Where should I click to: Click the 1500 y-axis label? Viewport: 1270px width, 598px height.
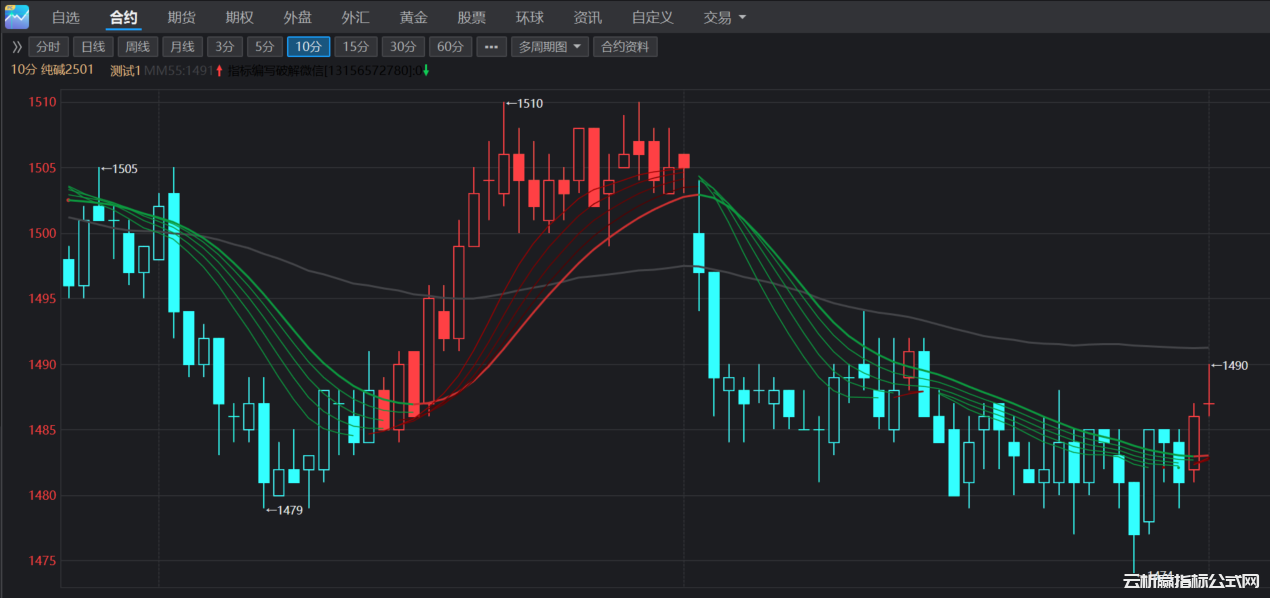[x=42, y=233]
